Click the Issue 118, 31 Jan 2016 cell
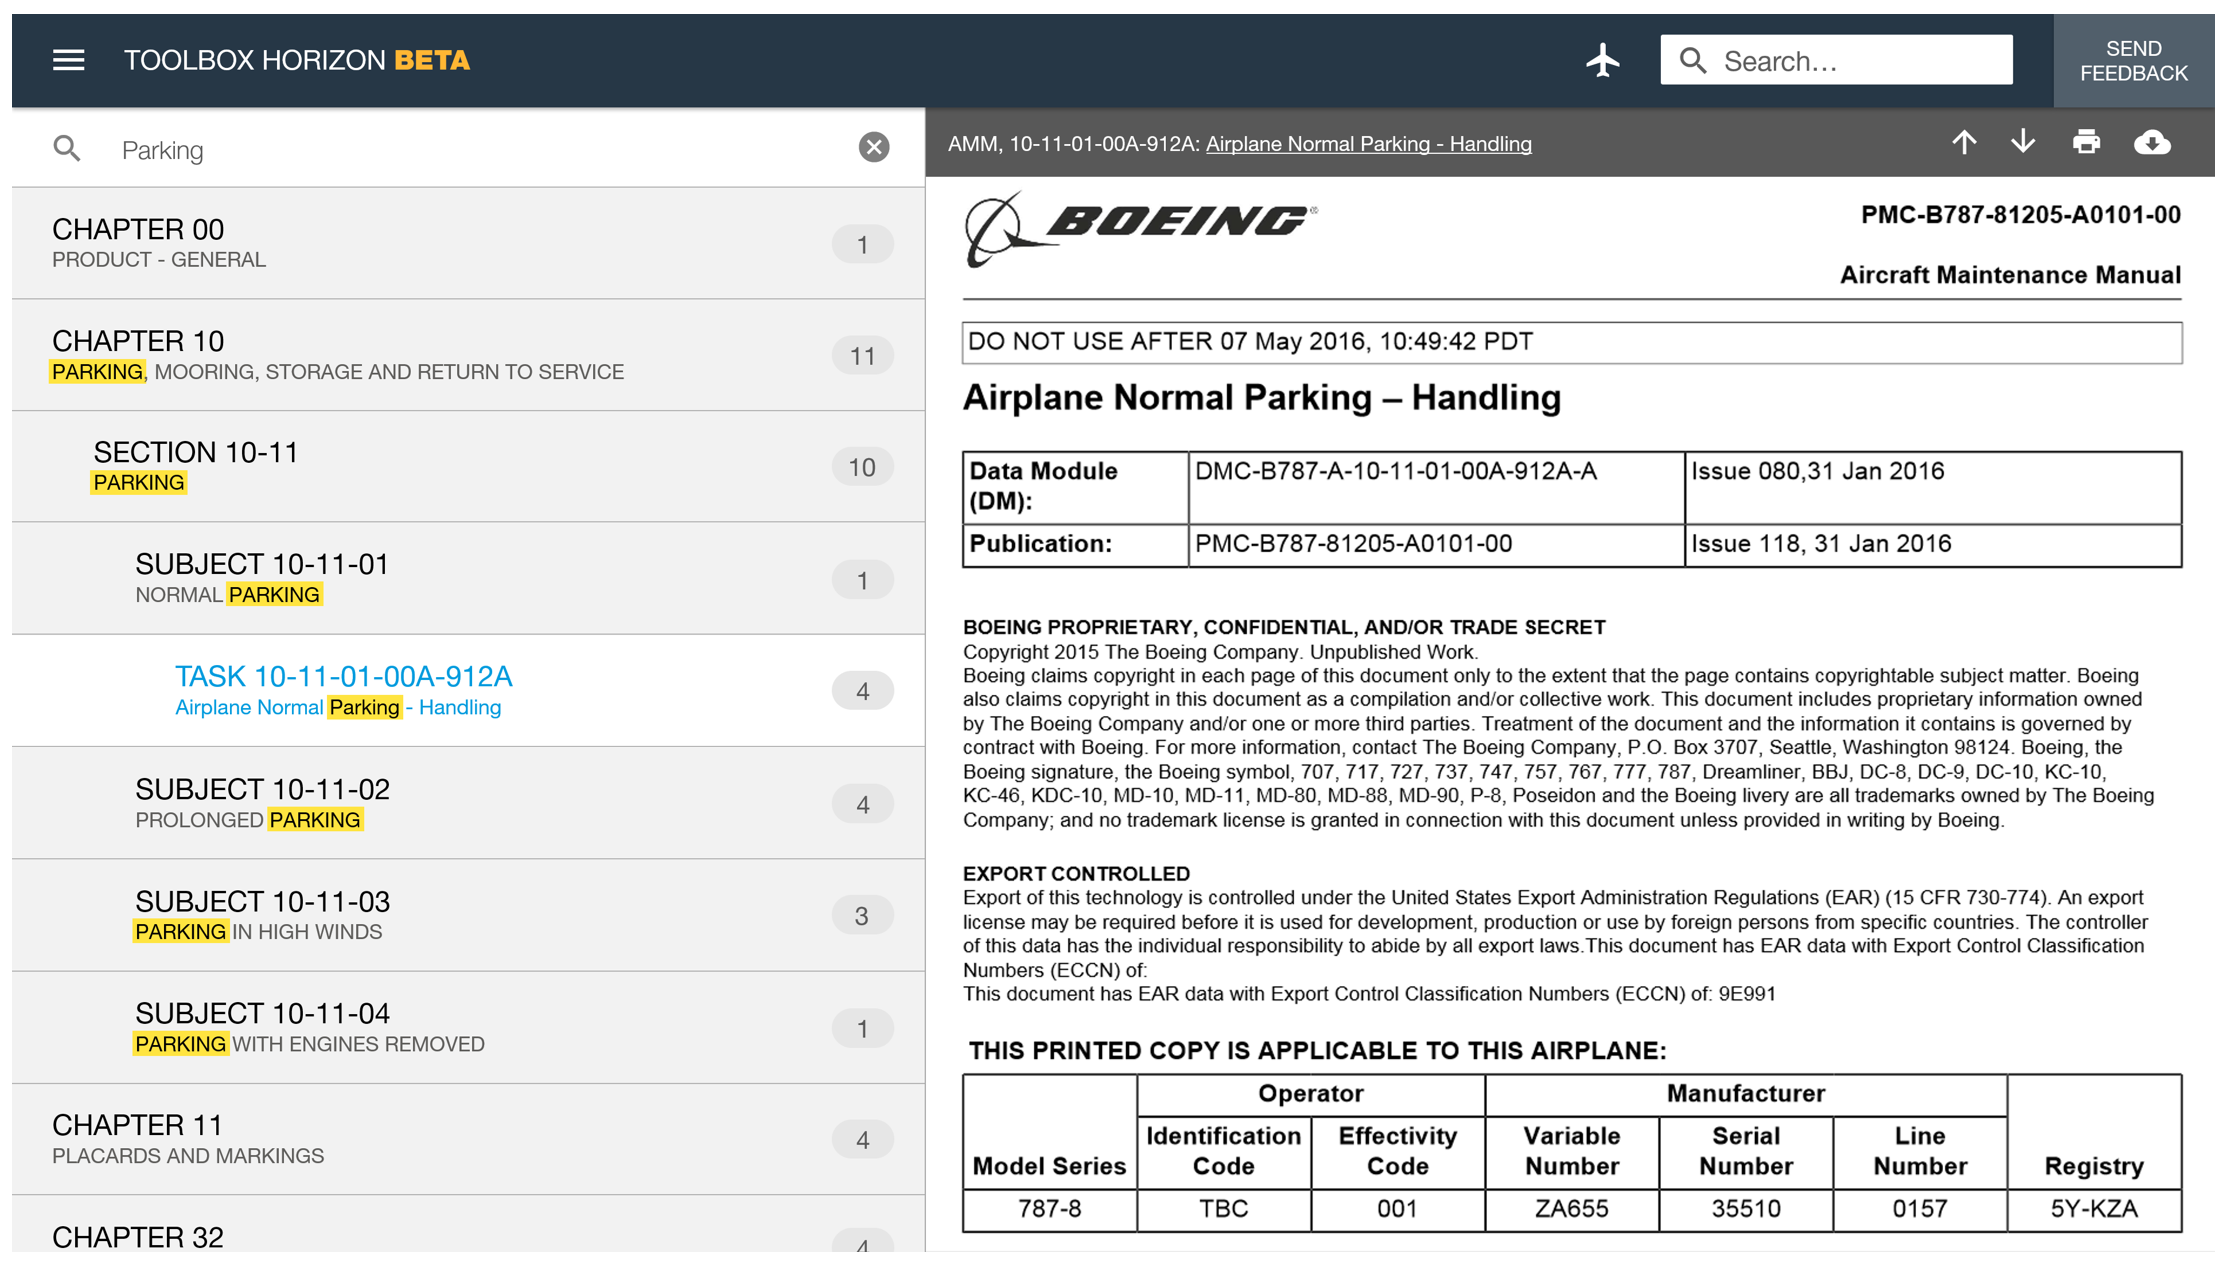2227x1263 pixels. point(1932,545)
